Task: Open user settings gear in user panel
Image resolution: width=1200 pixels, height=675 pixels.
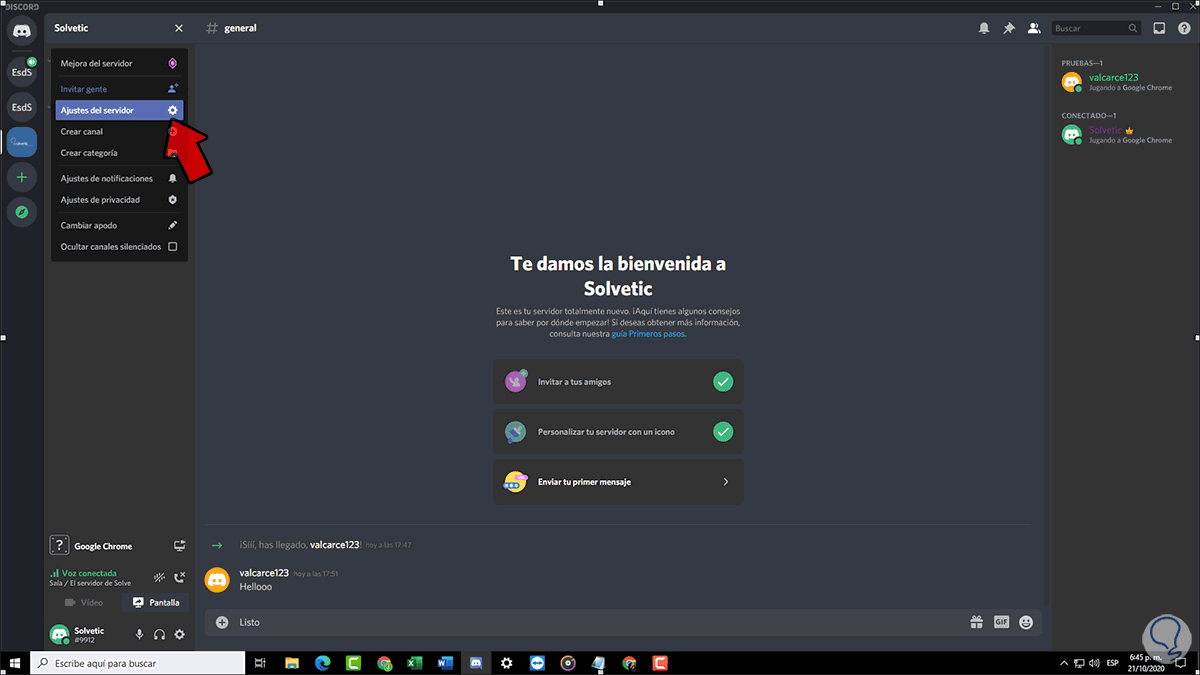Action: [x=179, y=634]
